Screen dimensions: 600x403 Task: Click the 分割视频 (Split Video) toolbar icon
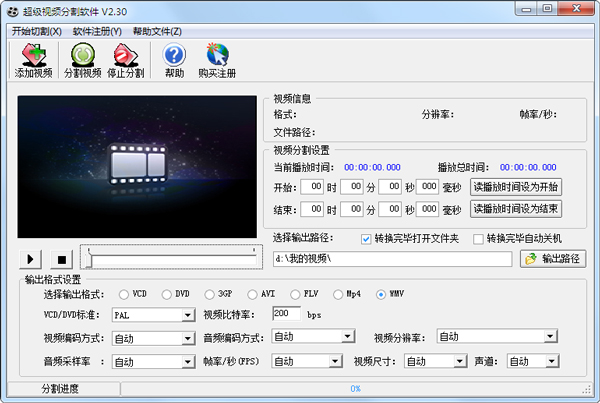(82, 60)
